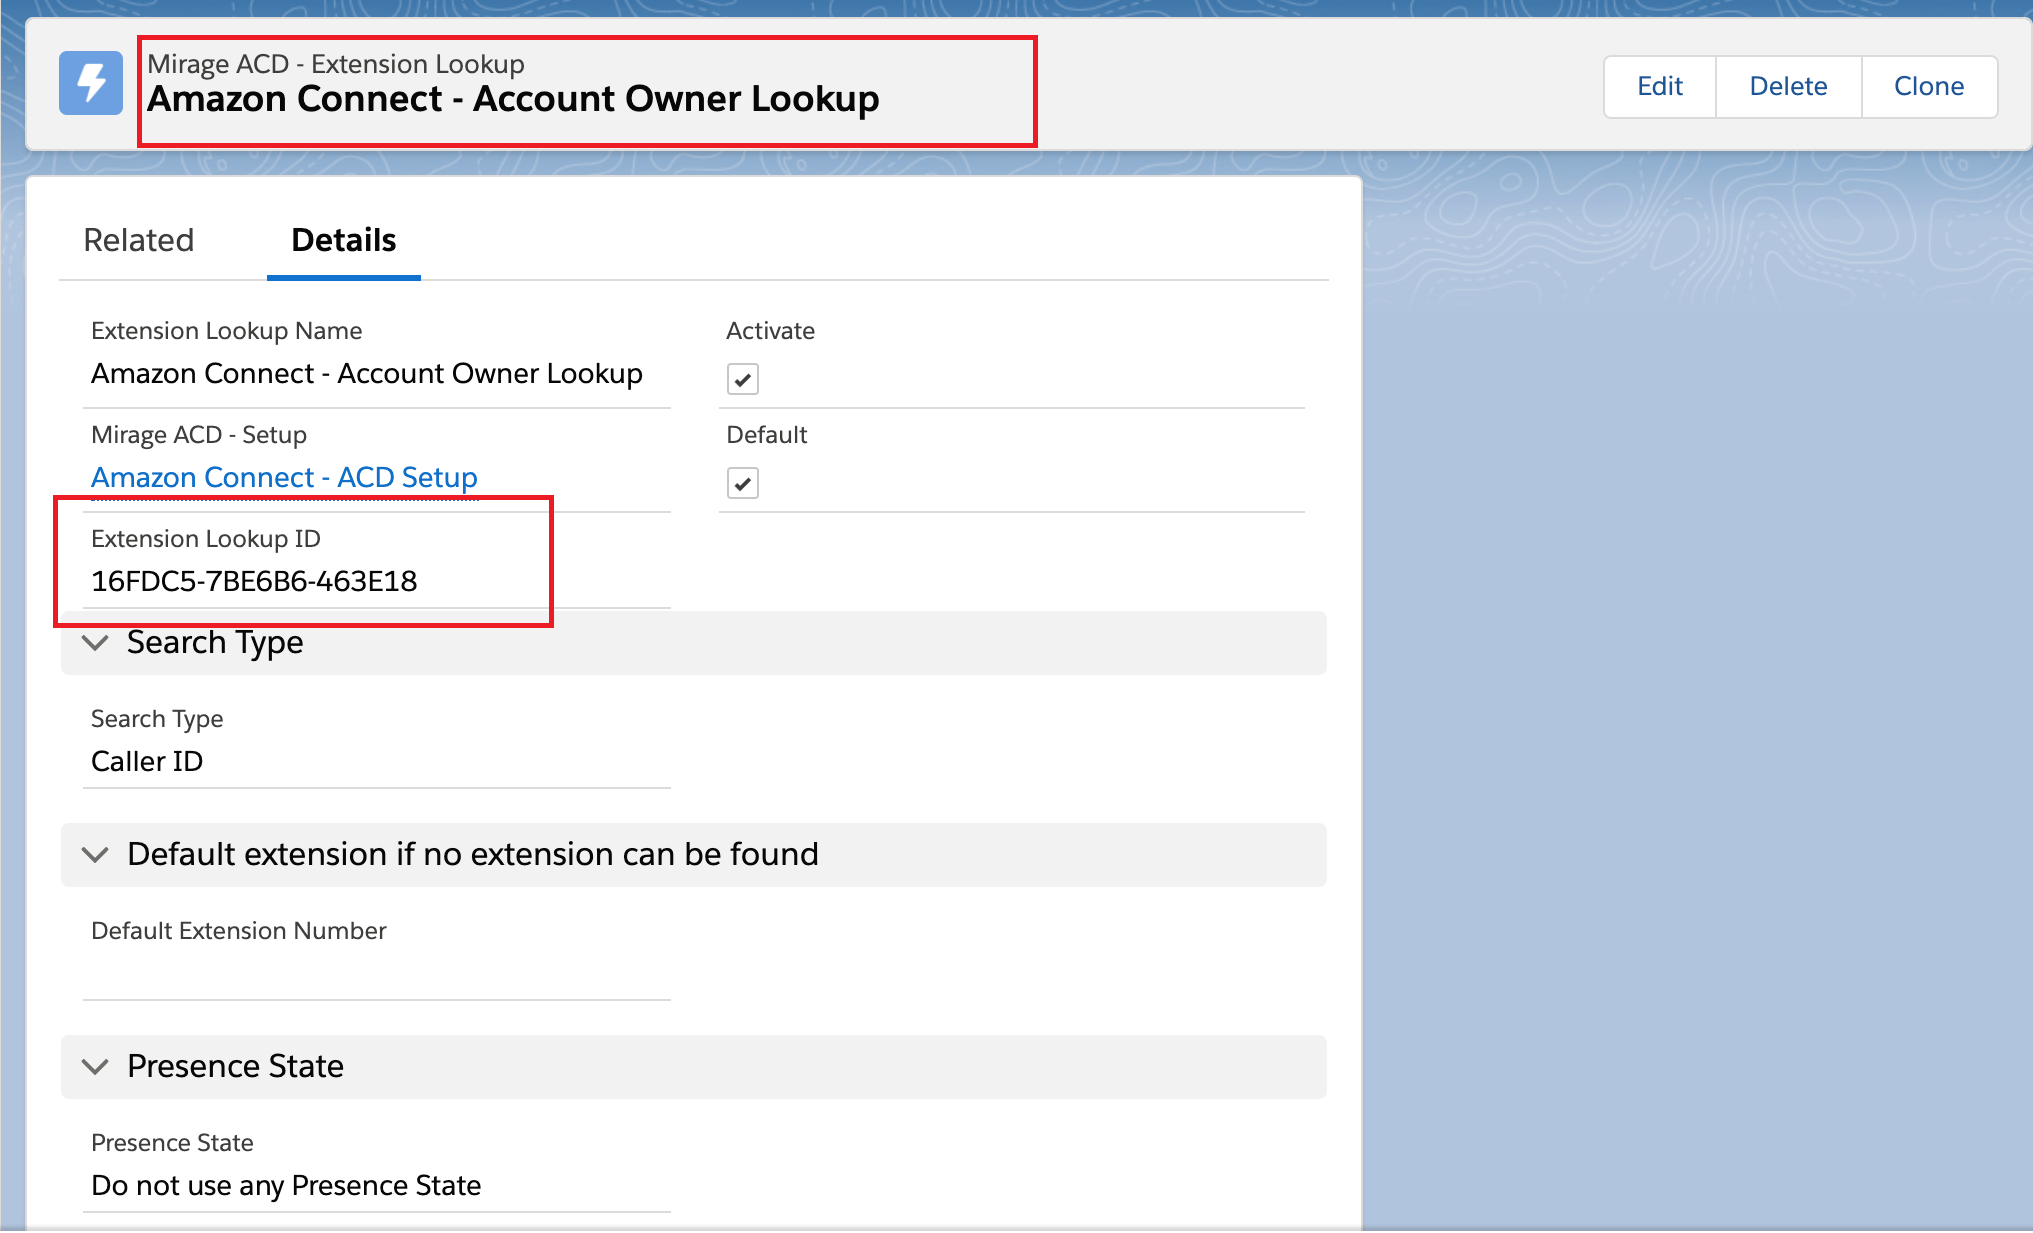The height and width of the screenshot is (1233, 2033).
Task: Click 'Do not use any Presence State' value
Action: point(286,1186)
